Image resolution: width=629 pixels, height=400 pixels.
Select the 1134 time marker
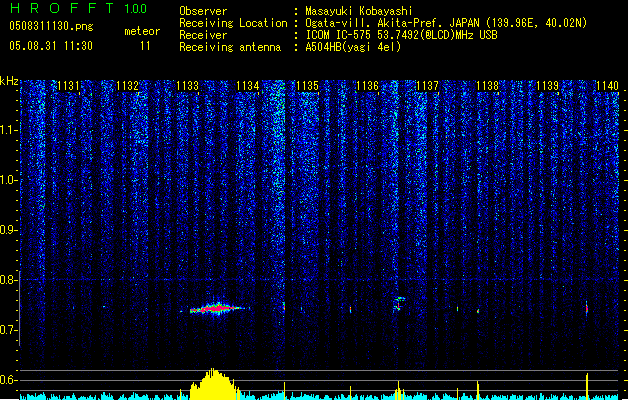pos(248,86)
